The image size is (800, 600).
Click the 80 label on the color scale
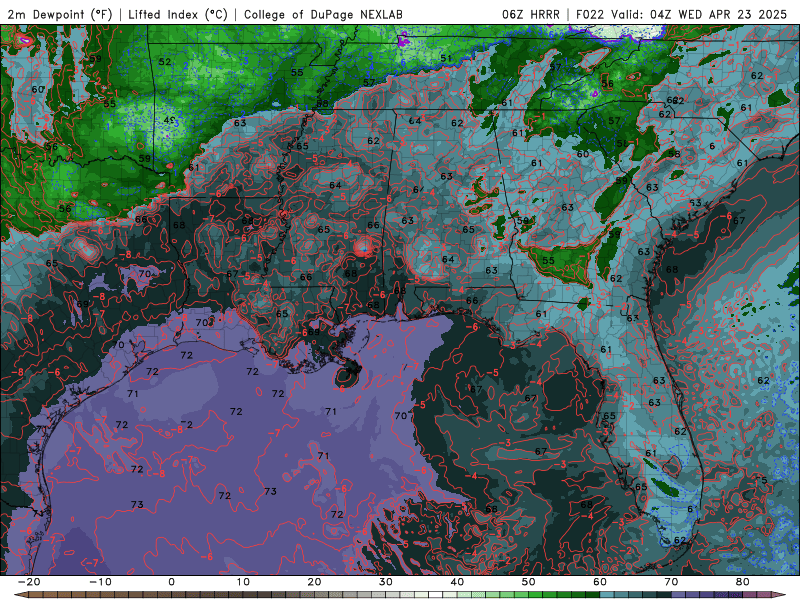743,582
